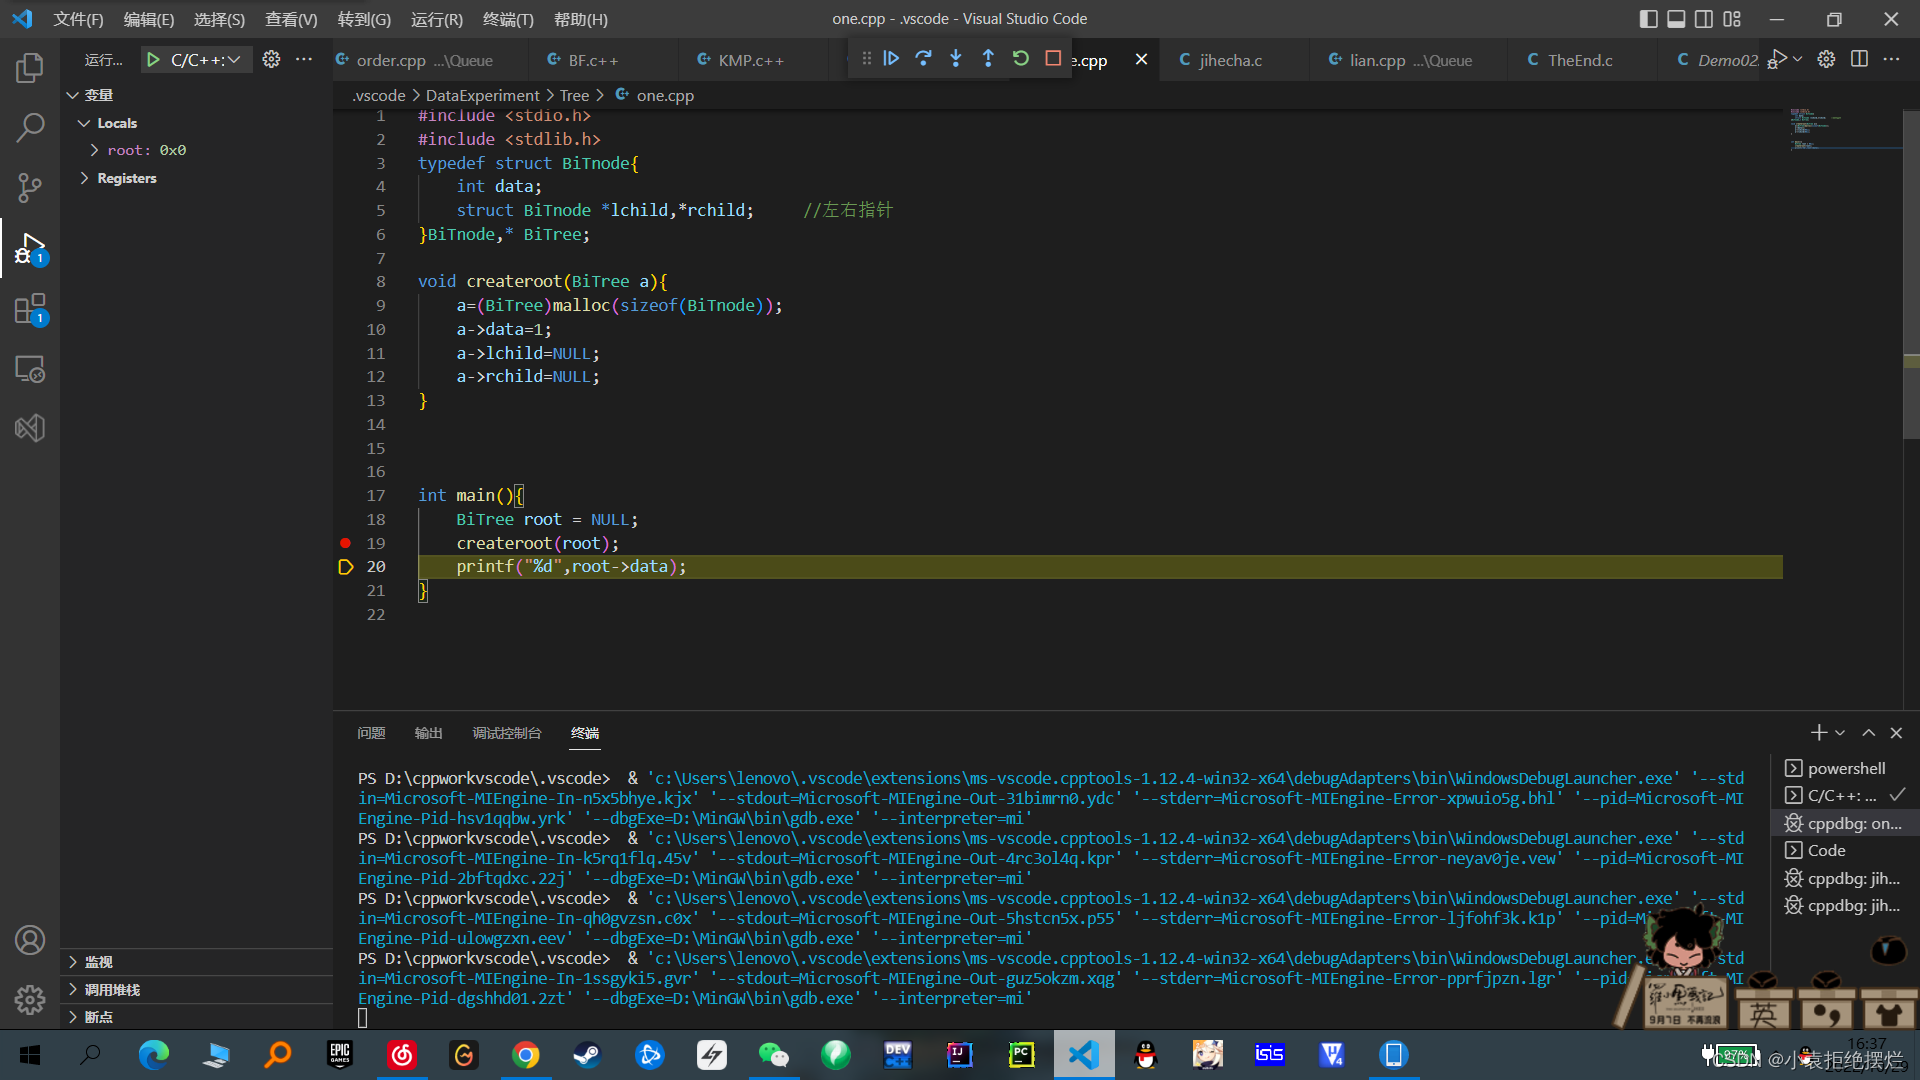
Task: Open Accounts menu in activity bar
Action: point(30,940)
